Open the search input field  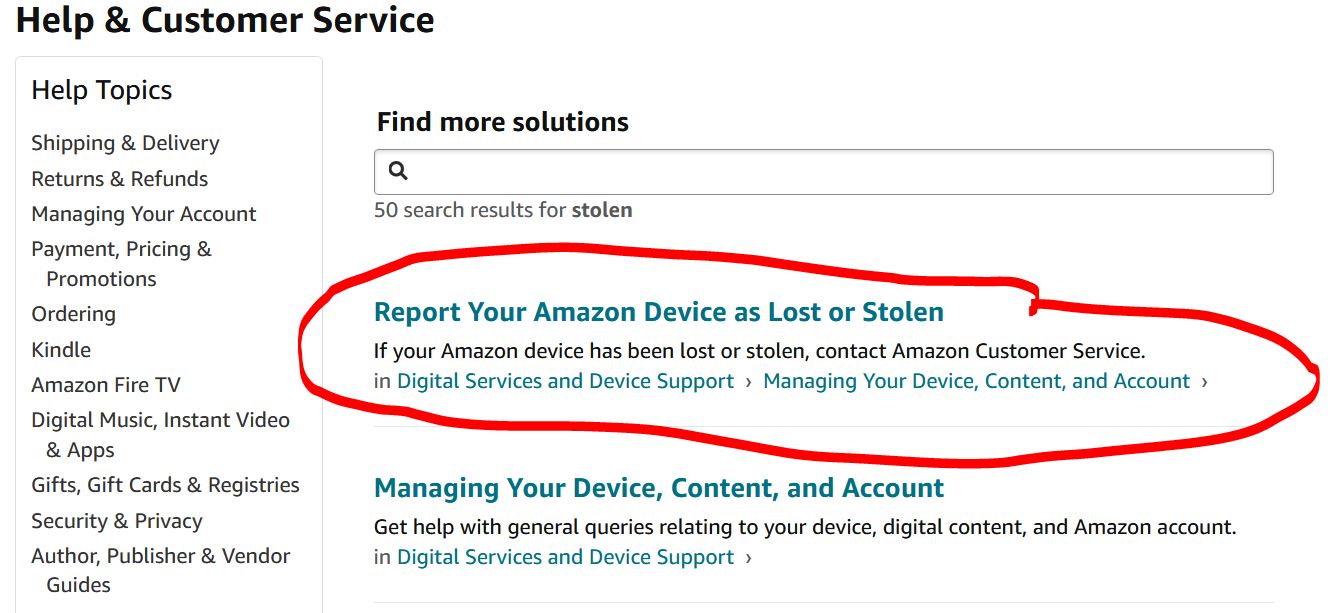tap(700, 171)
